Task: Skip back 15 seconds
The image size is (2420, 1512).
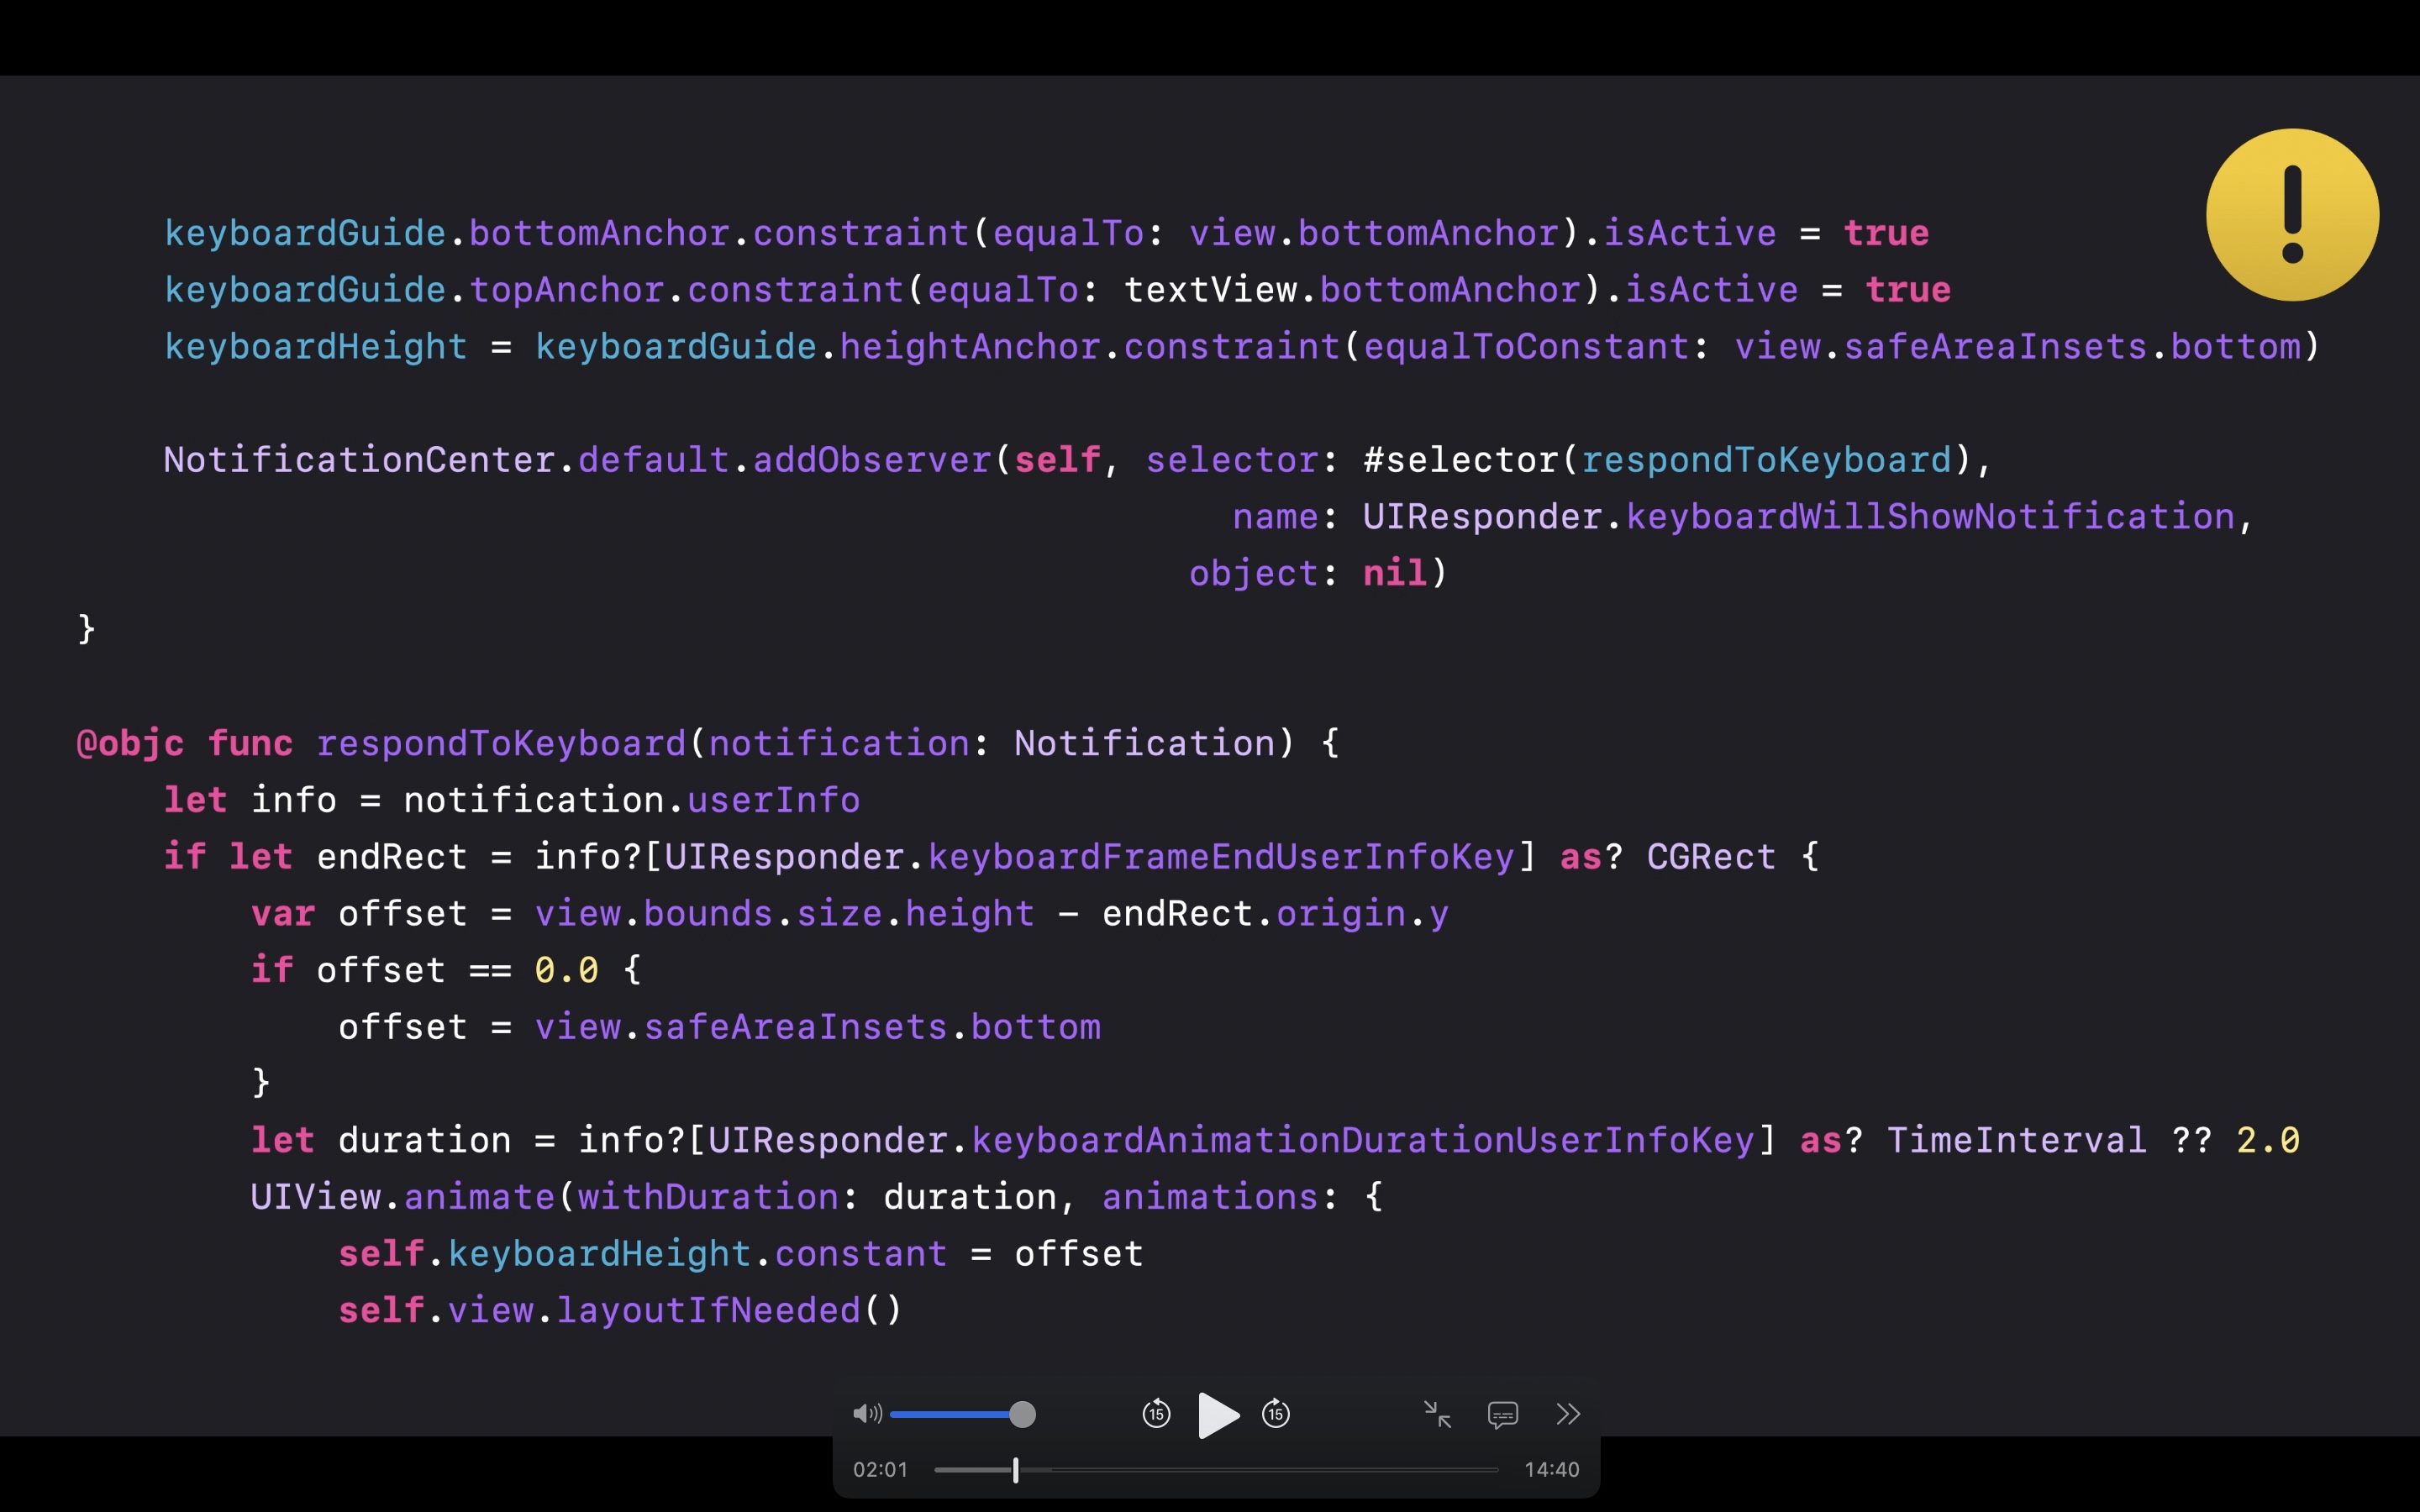Action: (1156, 1414)
